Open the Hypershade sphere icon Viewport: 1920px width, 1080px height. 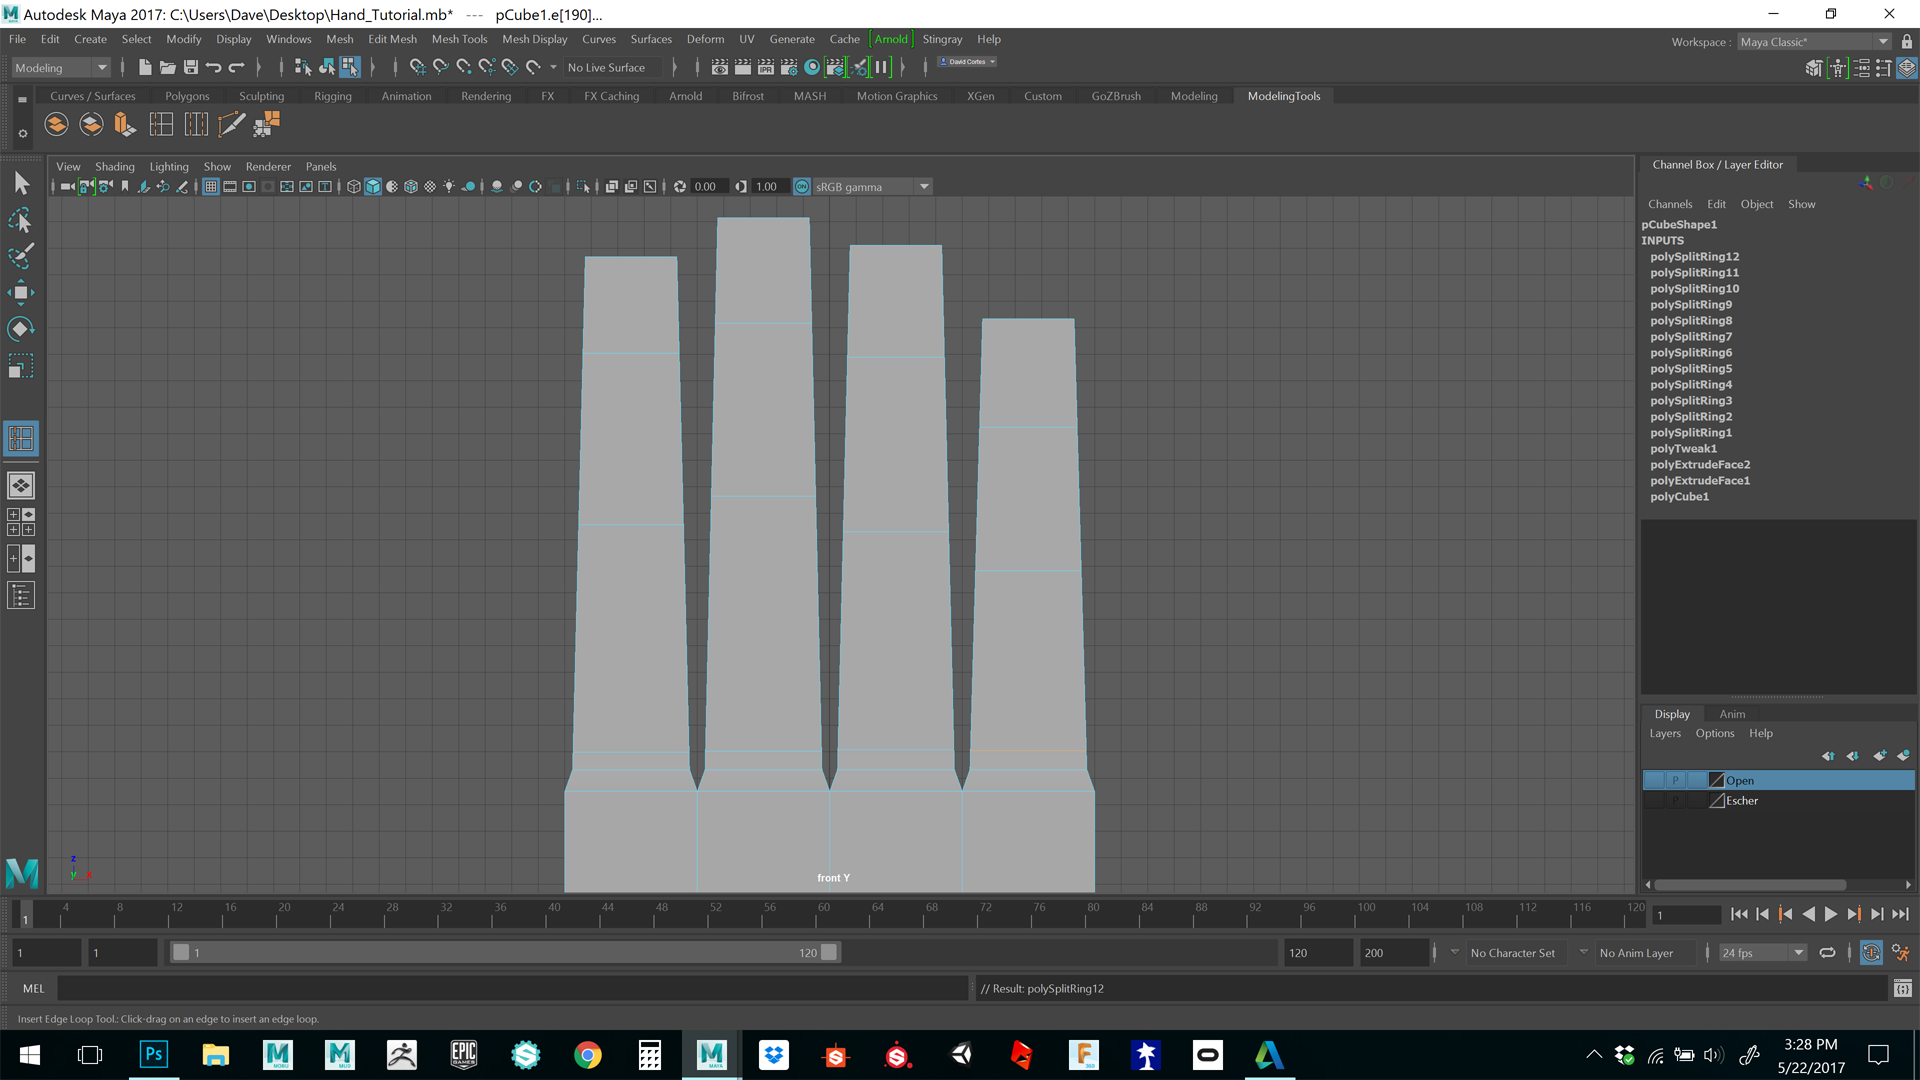tap(812, 67)
